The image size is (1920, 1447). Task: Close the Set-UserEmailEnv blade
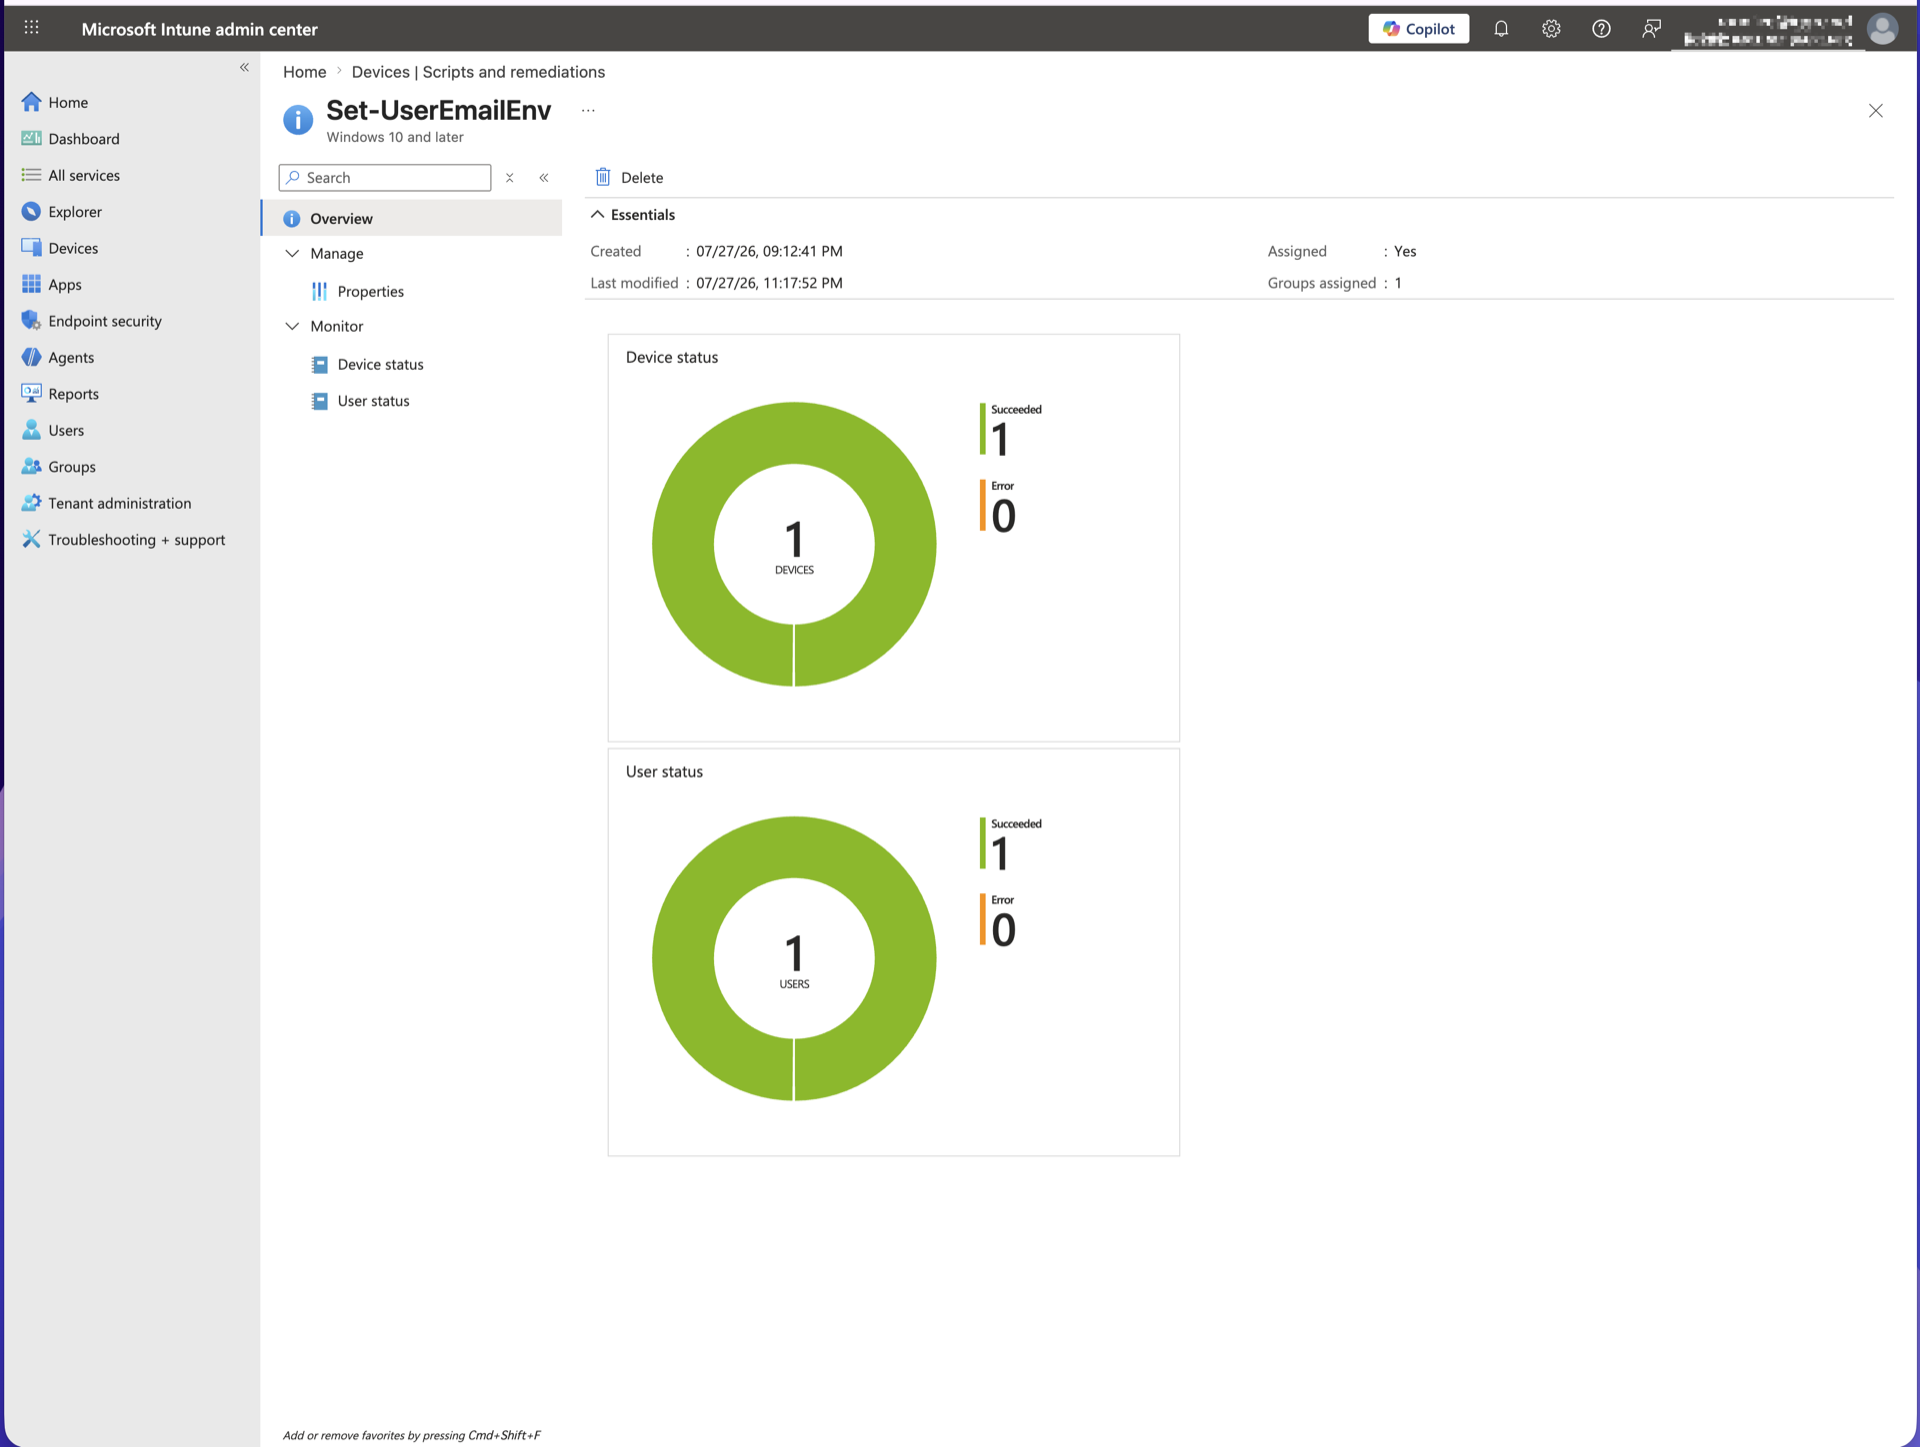tap(1876, 111)
